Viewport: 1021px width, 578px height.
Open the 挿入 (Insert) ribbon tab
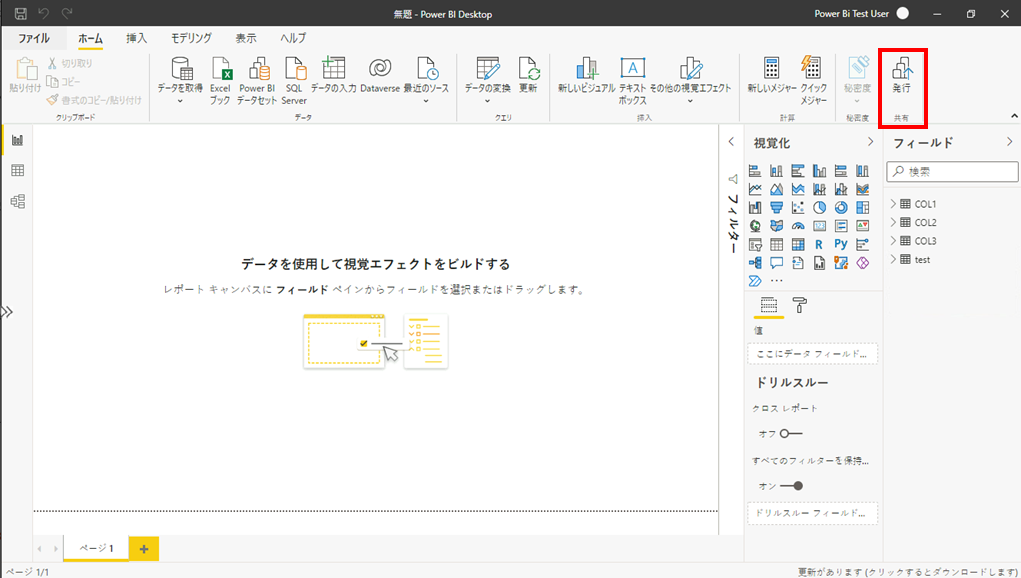(136, 38)
